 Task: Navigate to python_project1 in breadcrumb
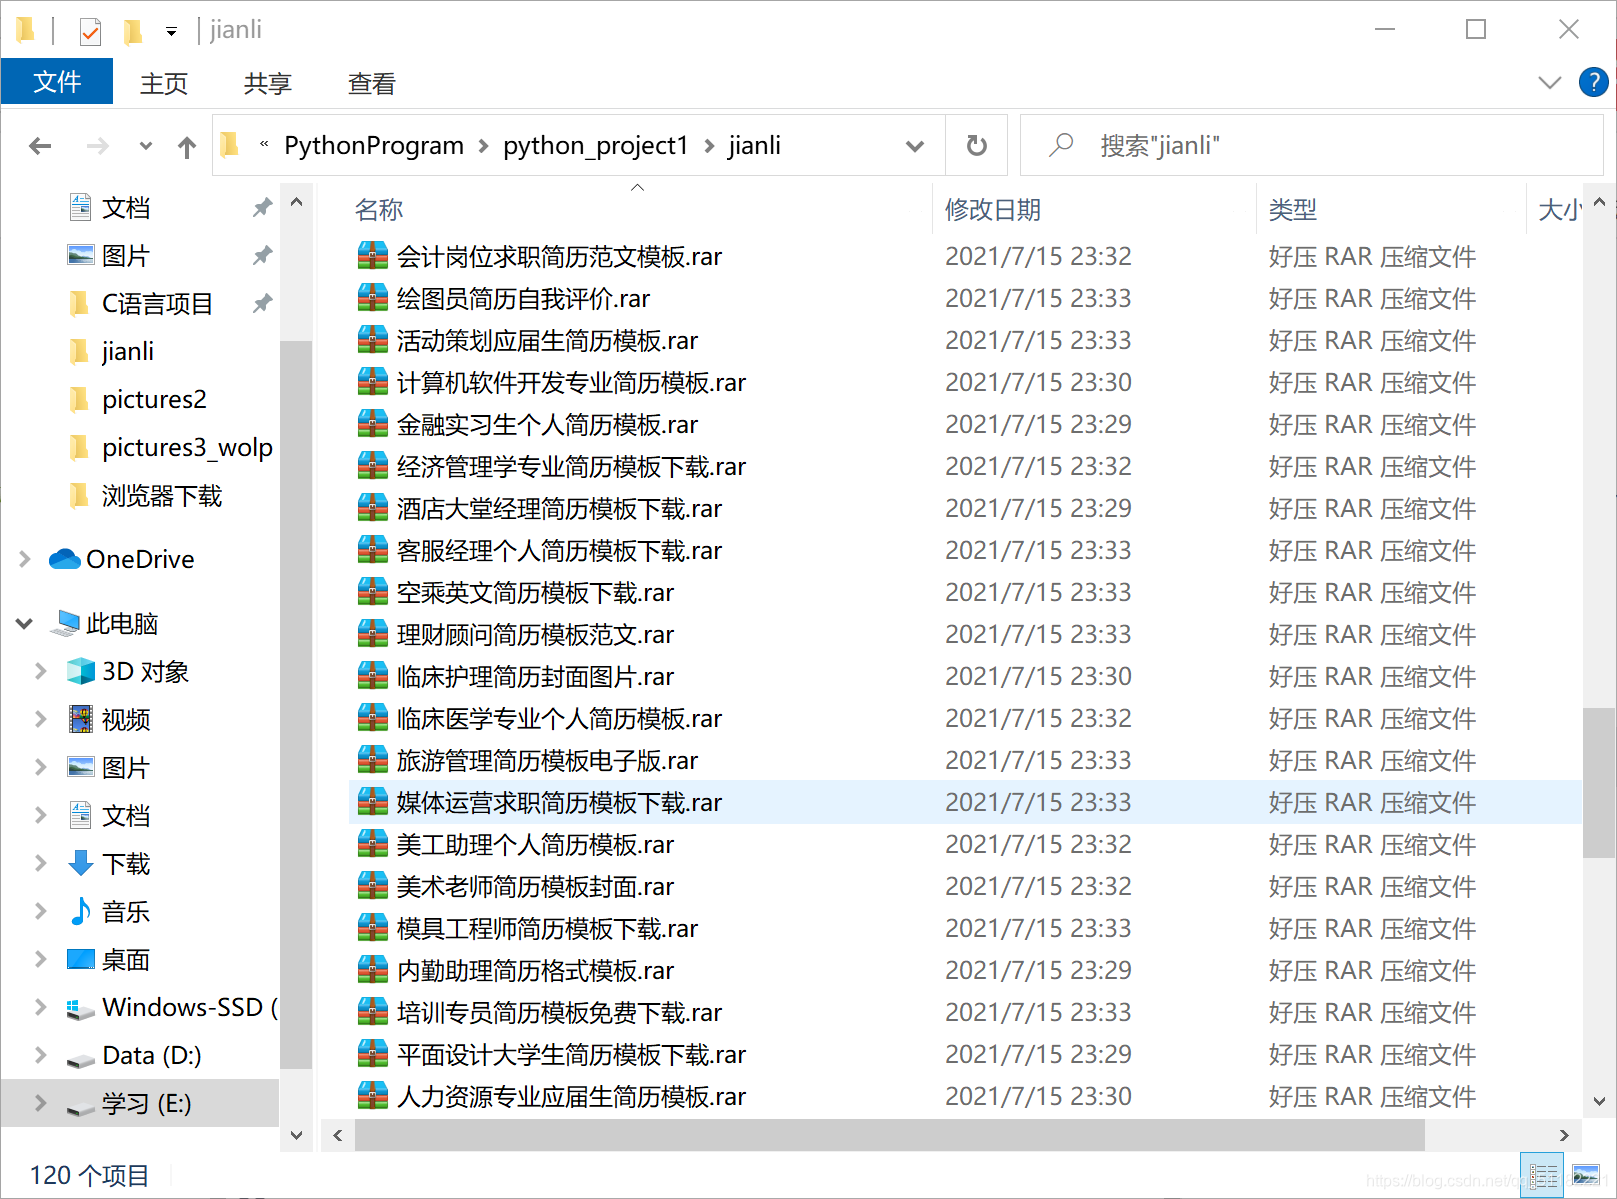pyautogui.click(x=596, y=146)
